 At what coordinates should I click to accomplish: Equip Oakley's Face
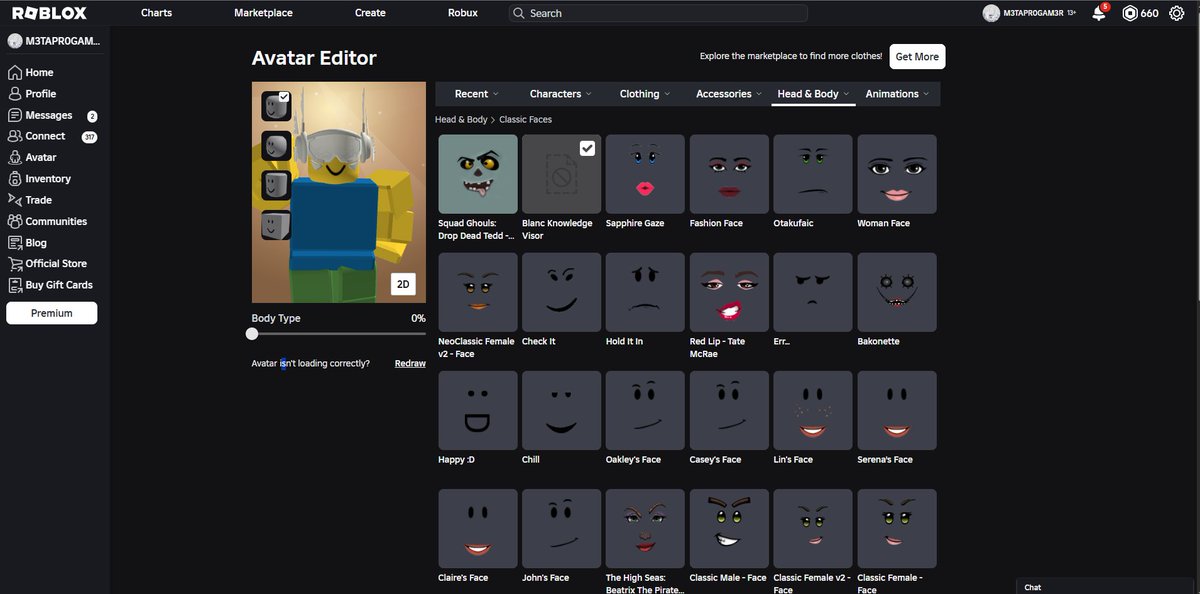pyautogui.click(x=645, y=411)
